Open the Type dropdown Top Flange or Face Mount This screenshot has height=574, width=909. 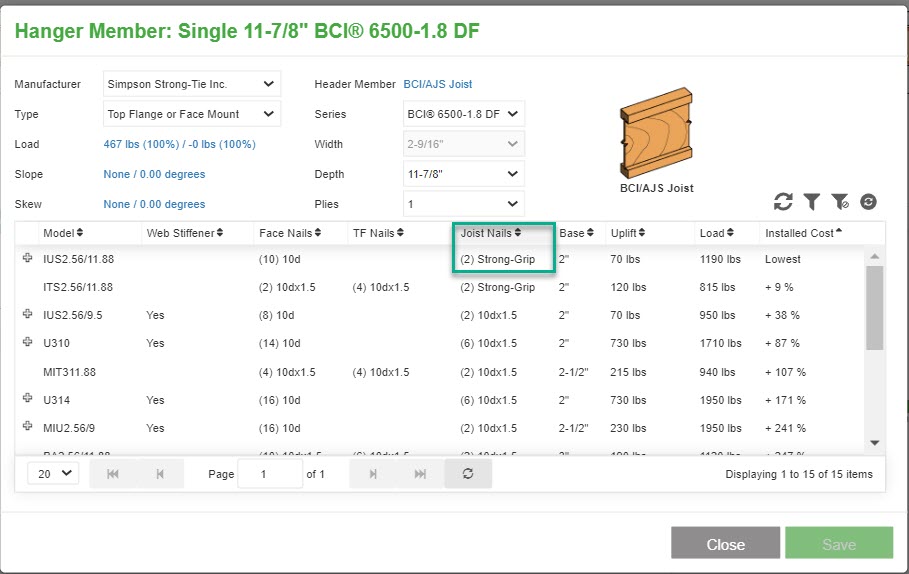192,114
